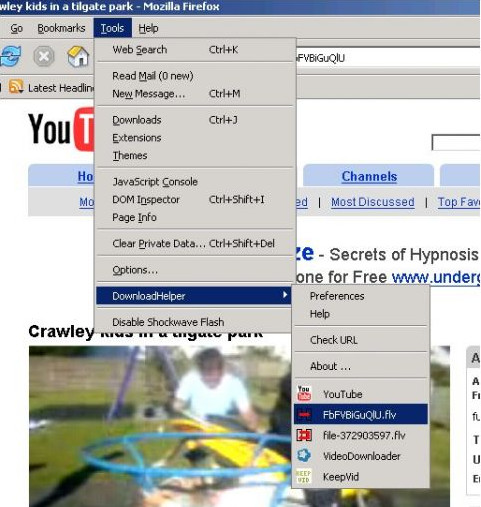Select the DownloadHelper menu item

[194, 296]
